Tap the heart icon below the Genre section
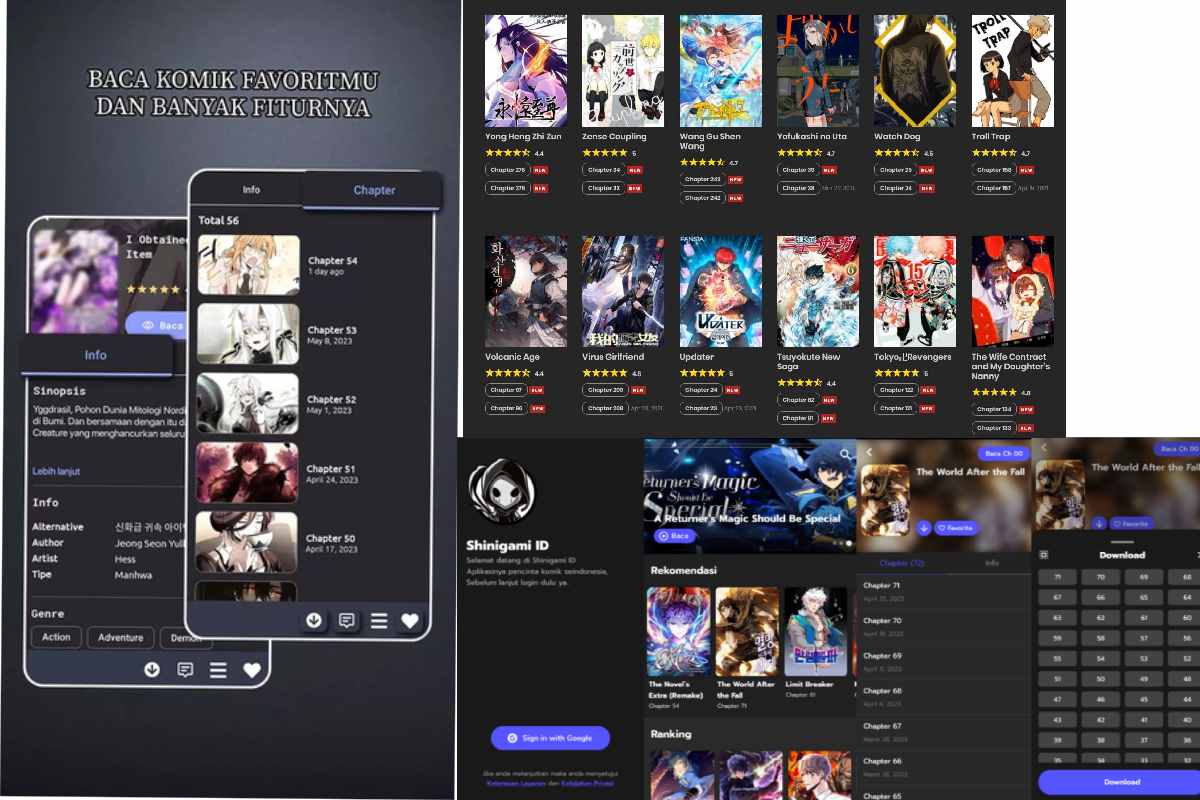Viewport: 1200px width, 800px height. (252, 670)
